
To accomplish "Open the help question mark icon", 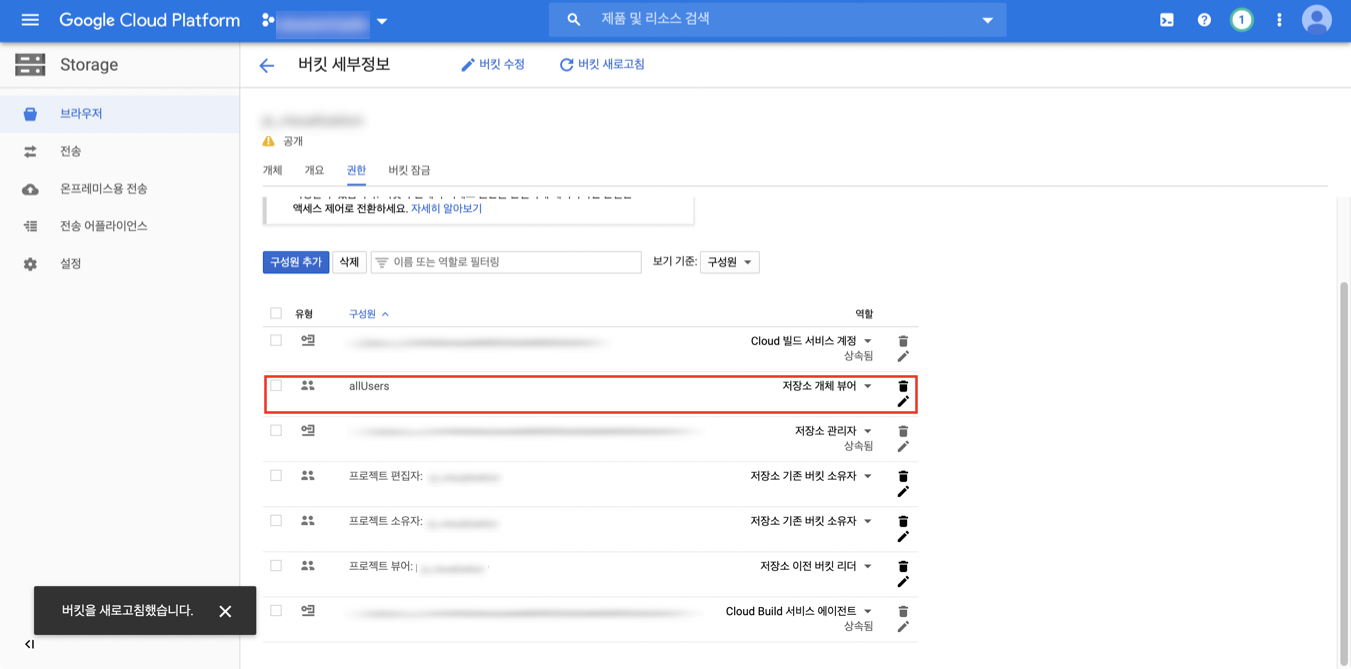I will [x=1204, y=20].
